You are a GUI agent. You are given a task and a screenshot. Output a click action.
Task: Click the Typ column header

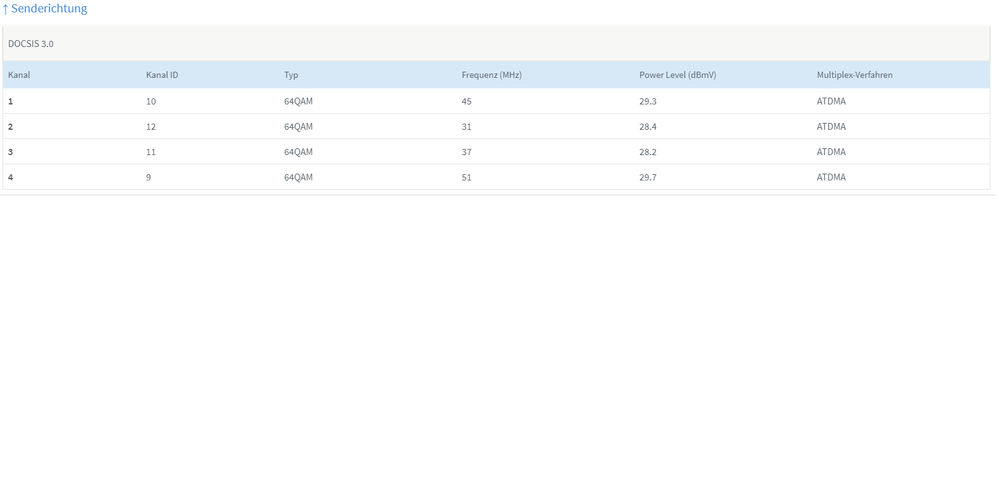[291, 75]
